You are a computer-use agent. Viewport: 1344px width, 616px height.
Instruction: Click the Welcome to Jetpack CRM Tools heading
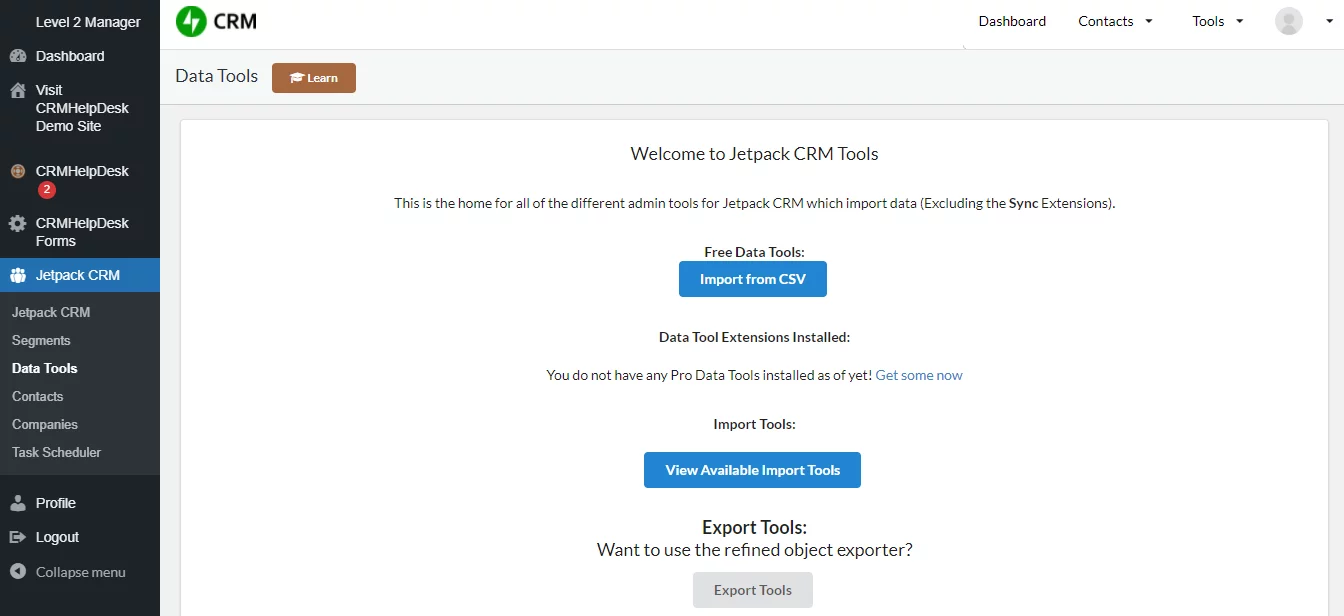click(x=755, y=154)
